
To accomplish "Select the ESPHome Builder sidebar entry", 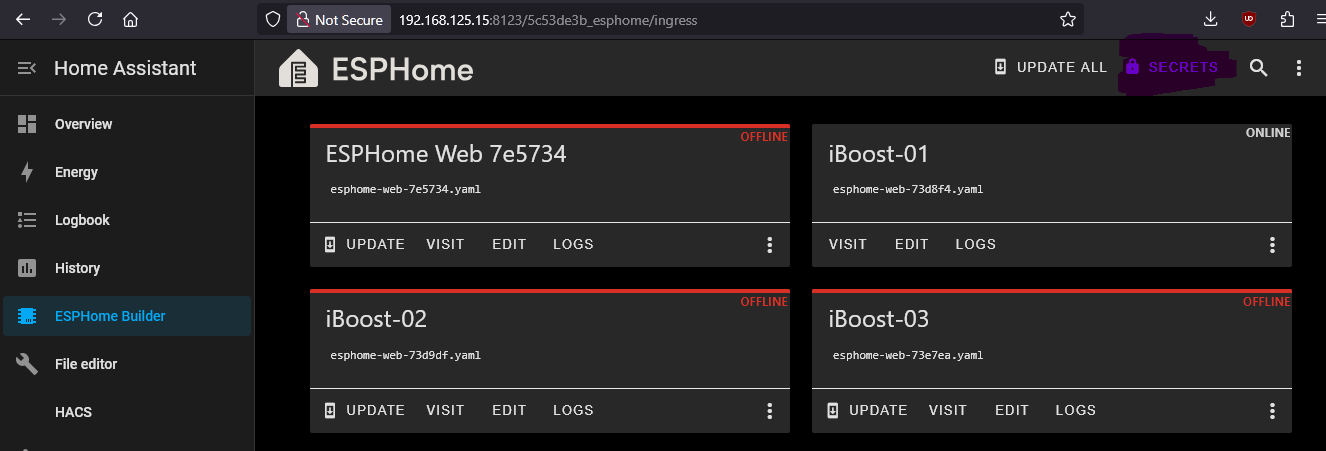I will tap(127, 316).
